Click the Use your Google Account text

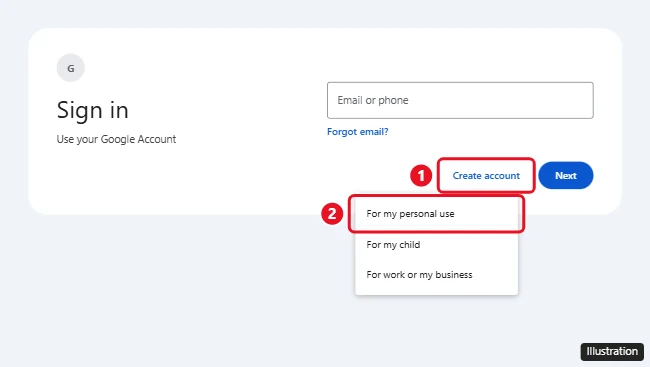point(116,139)
